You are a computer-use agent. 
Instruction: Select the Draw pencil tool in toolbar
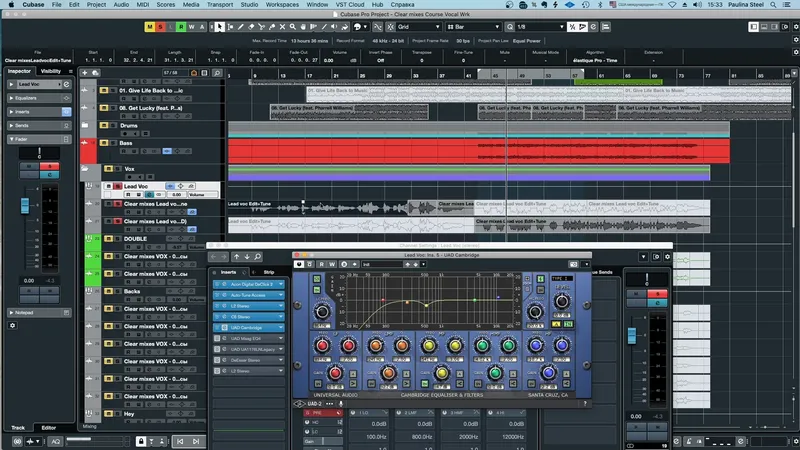click(x=241, y=27)
